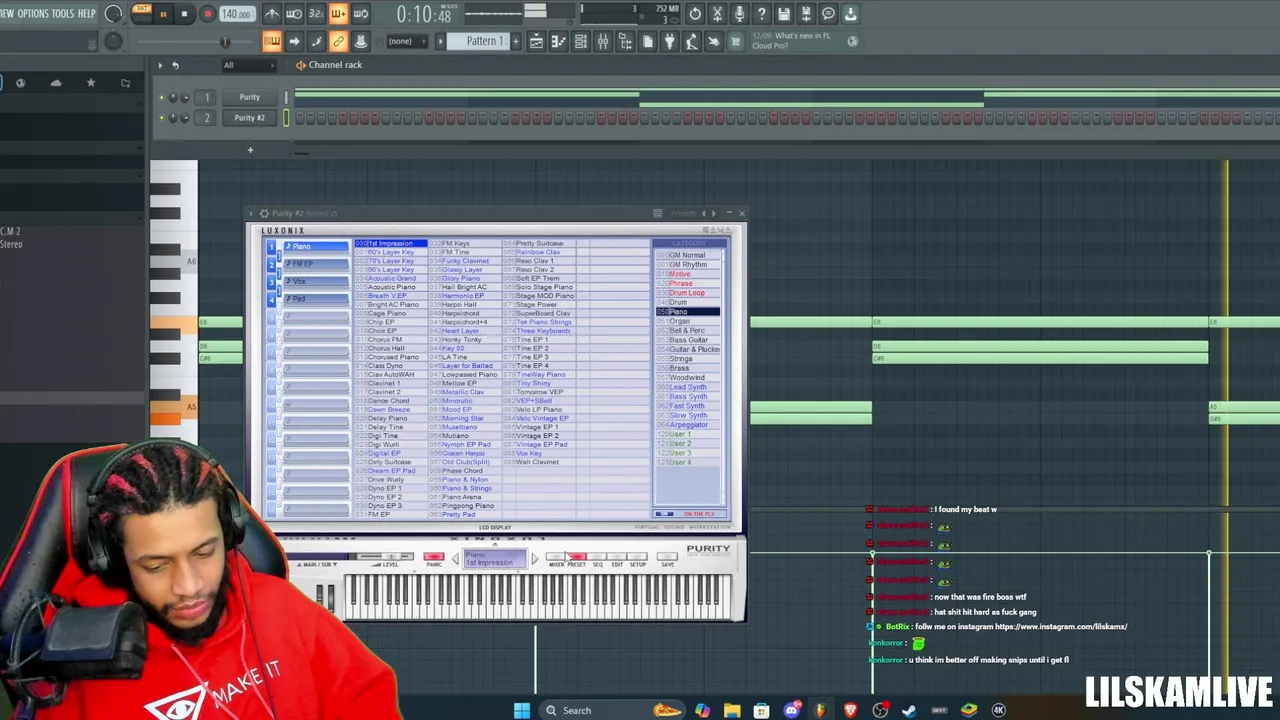Viewport: 1280px width, 720px height.
Task: Pause playback with the transport pause button
Action: tap(163, 14)
